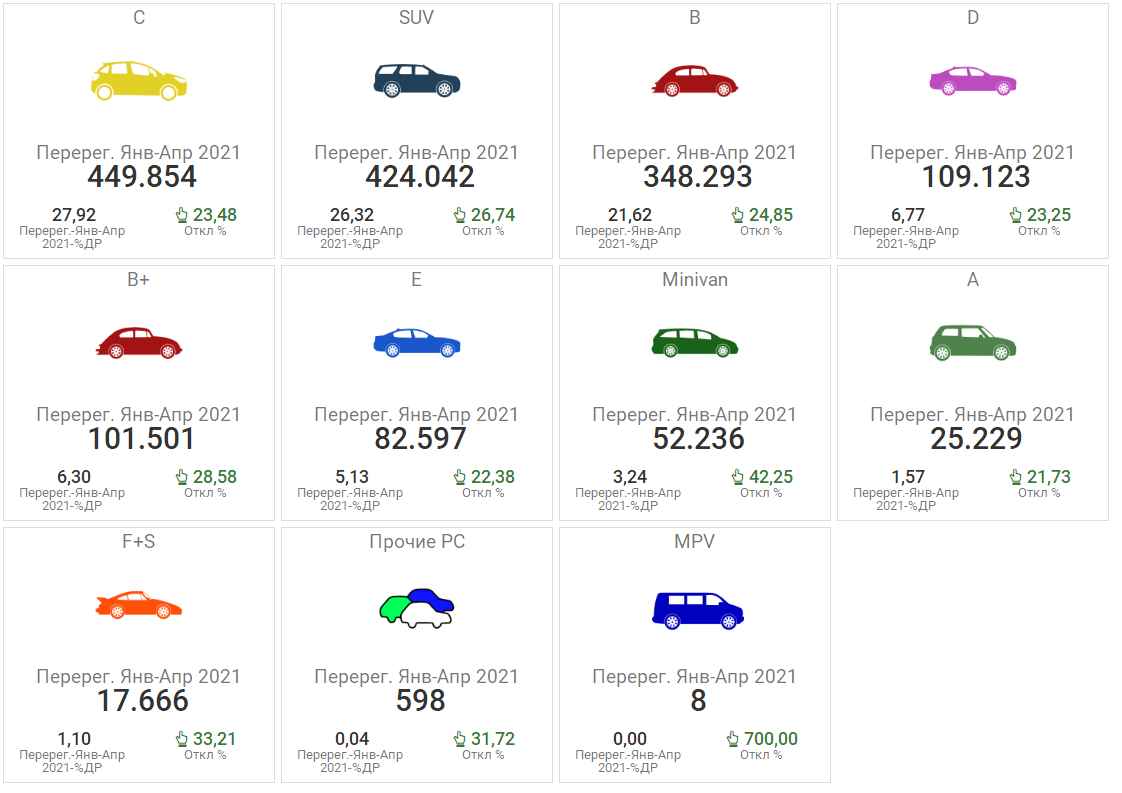Viewport: 1122px width, 793px height.
Task: Select the blue E segment car icon
Action: pyautogui.click(x=417, y=343)
